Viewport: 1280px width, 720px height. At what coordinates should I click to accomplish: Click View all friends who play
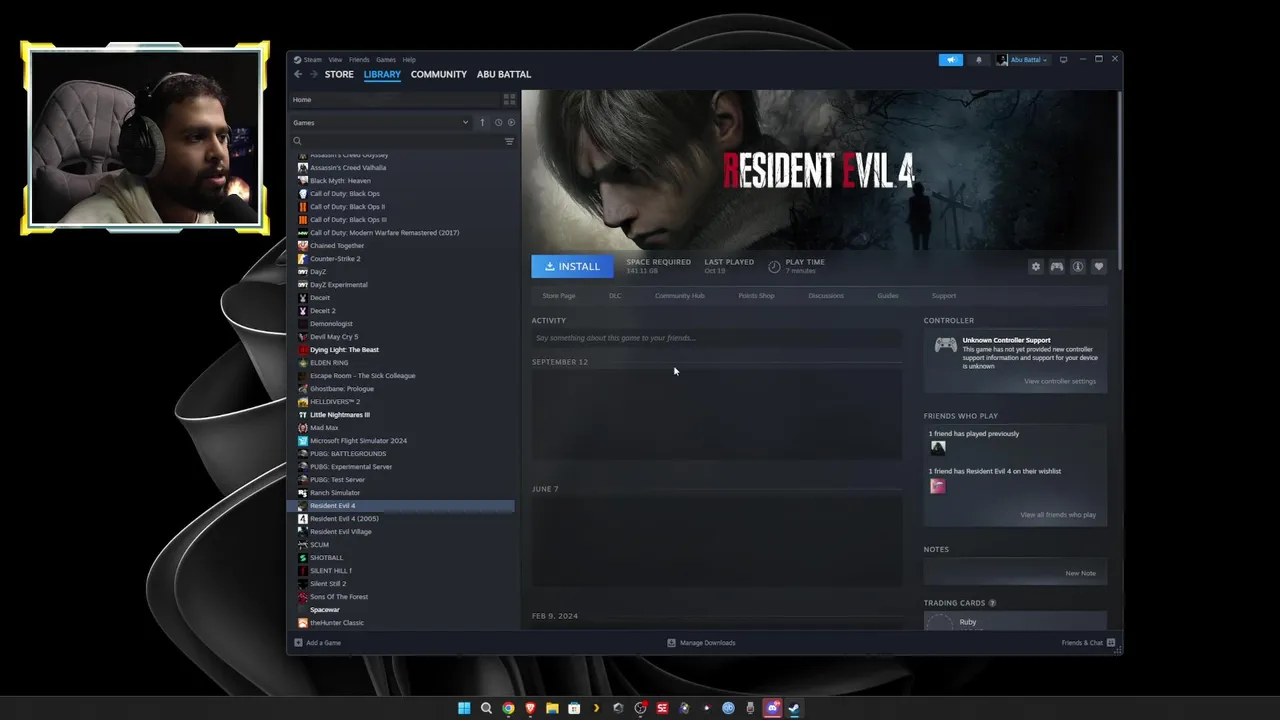(1058, 515)
